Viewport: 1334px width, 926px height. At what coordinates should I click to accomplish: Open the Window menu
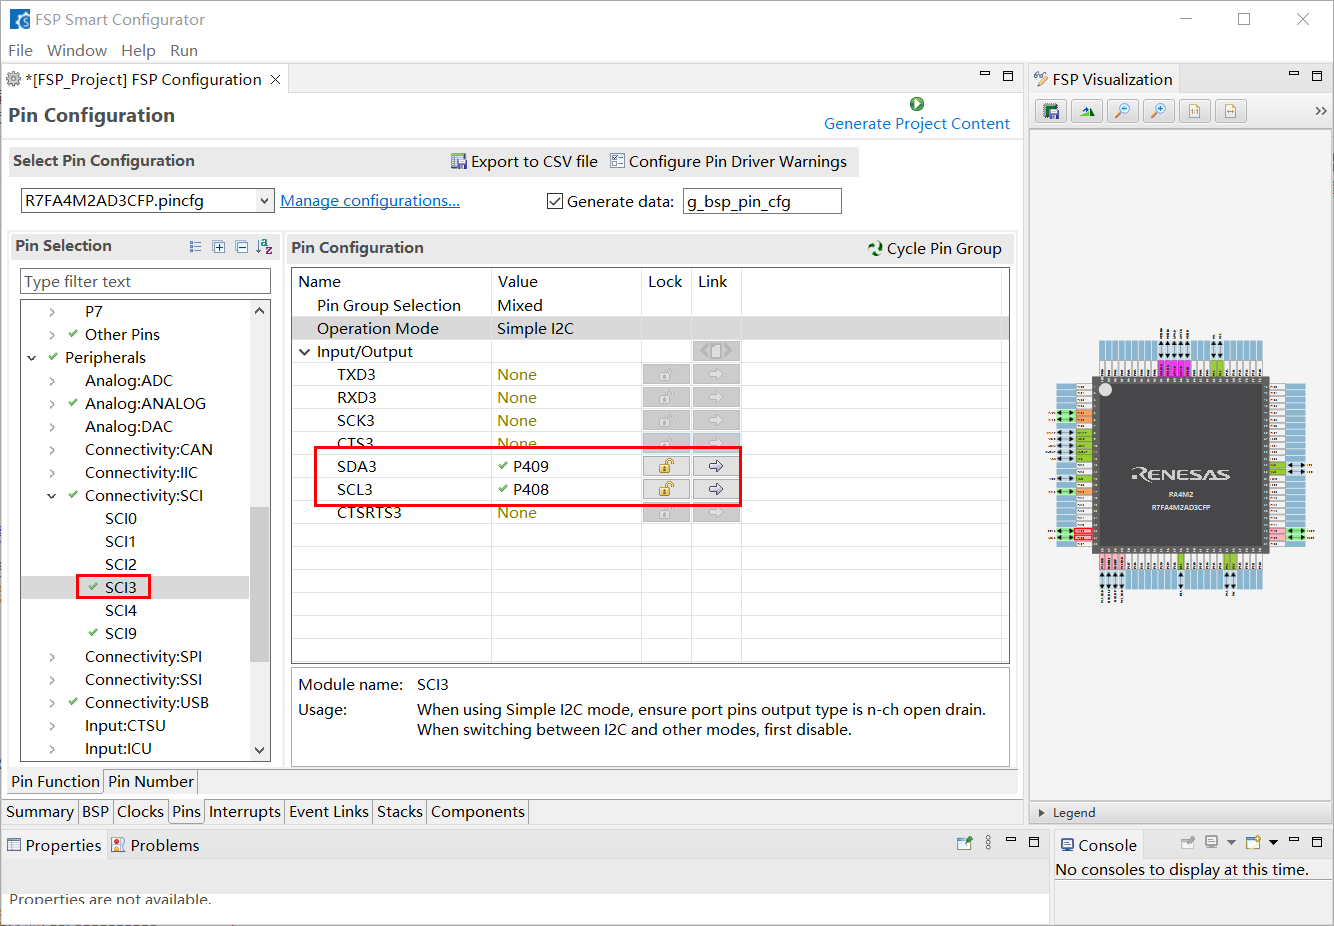point(77,50)
